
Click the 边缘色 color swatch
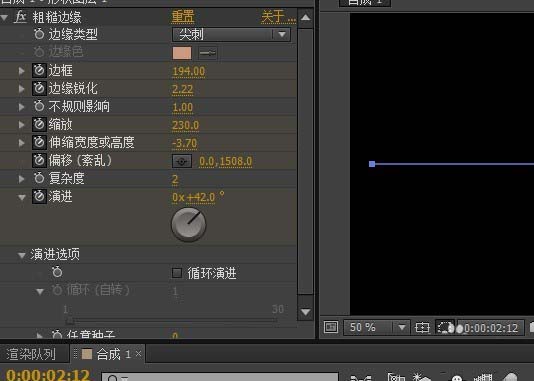pyautogui.click(x=182, y=53)
